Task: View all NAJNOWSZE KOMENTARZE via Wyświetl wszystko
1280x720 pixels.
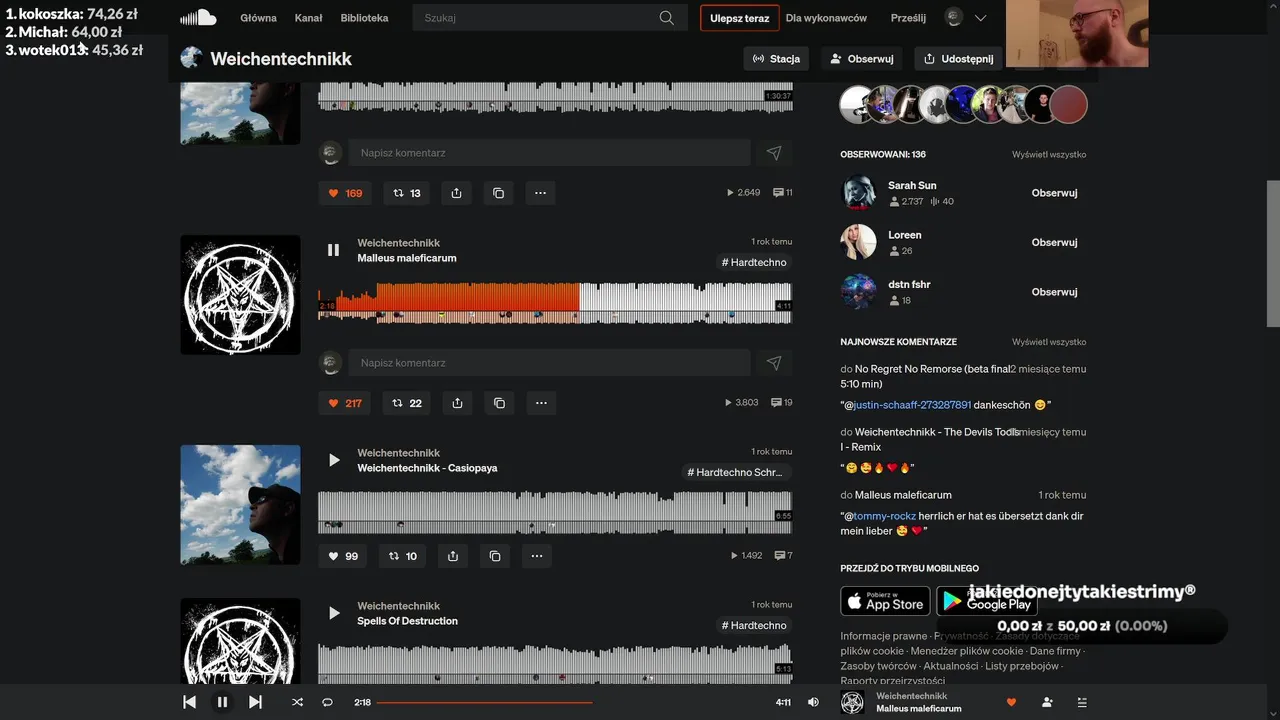Action: [x=1049, y=342]
